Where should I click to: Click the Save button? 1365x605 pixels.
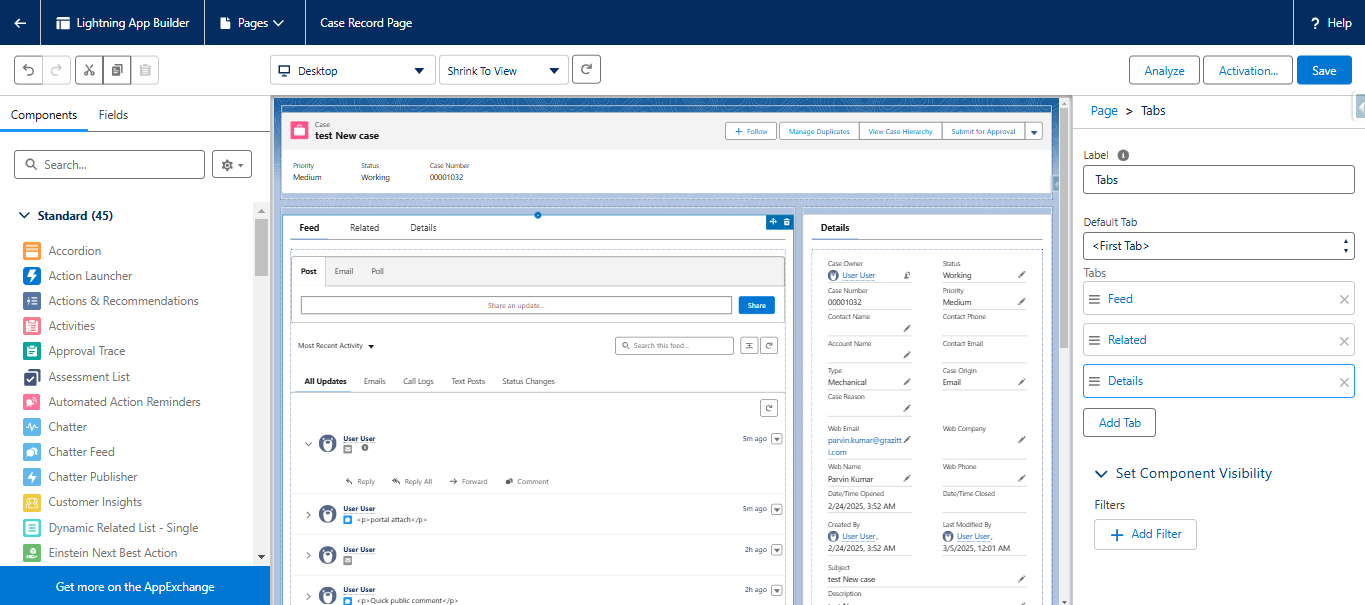tap(1324, 70)
